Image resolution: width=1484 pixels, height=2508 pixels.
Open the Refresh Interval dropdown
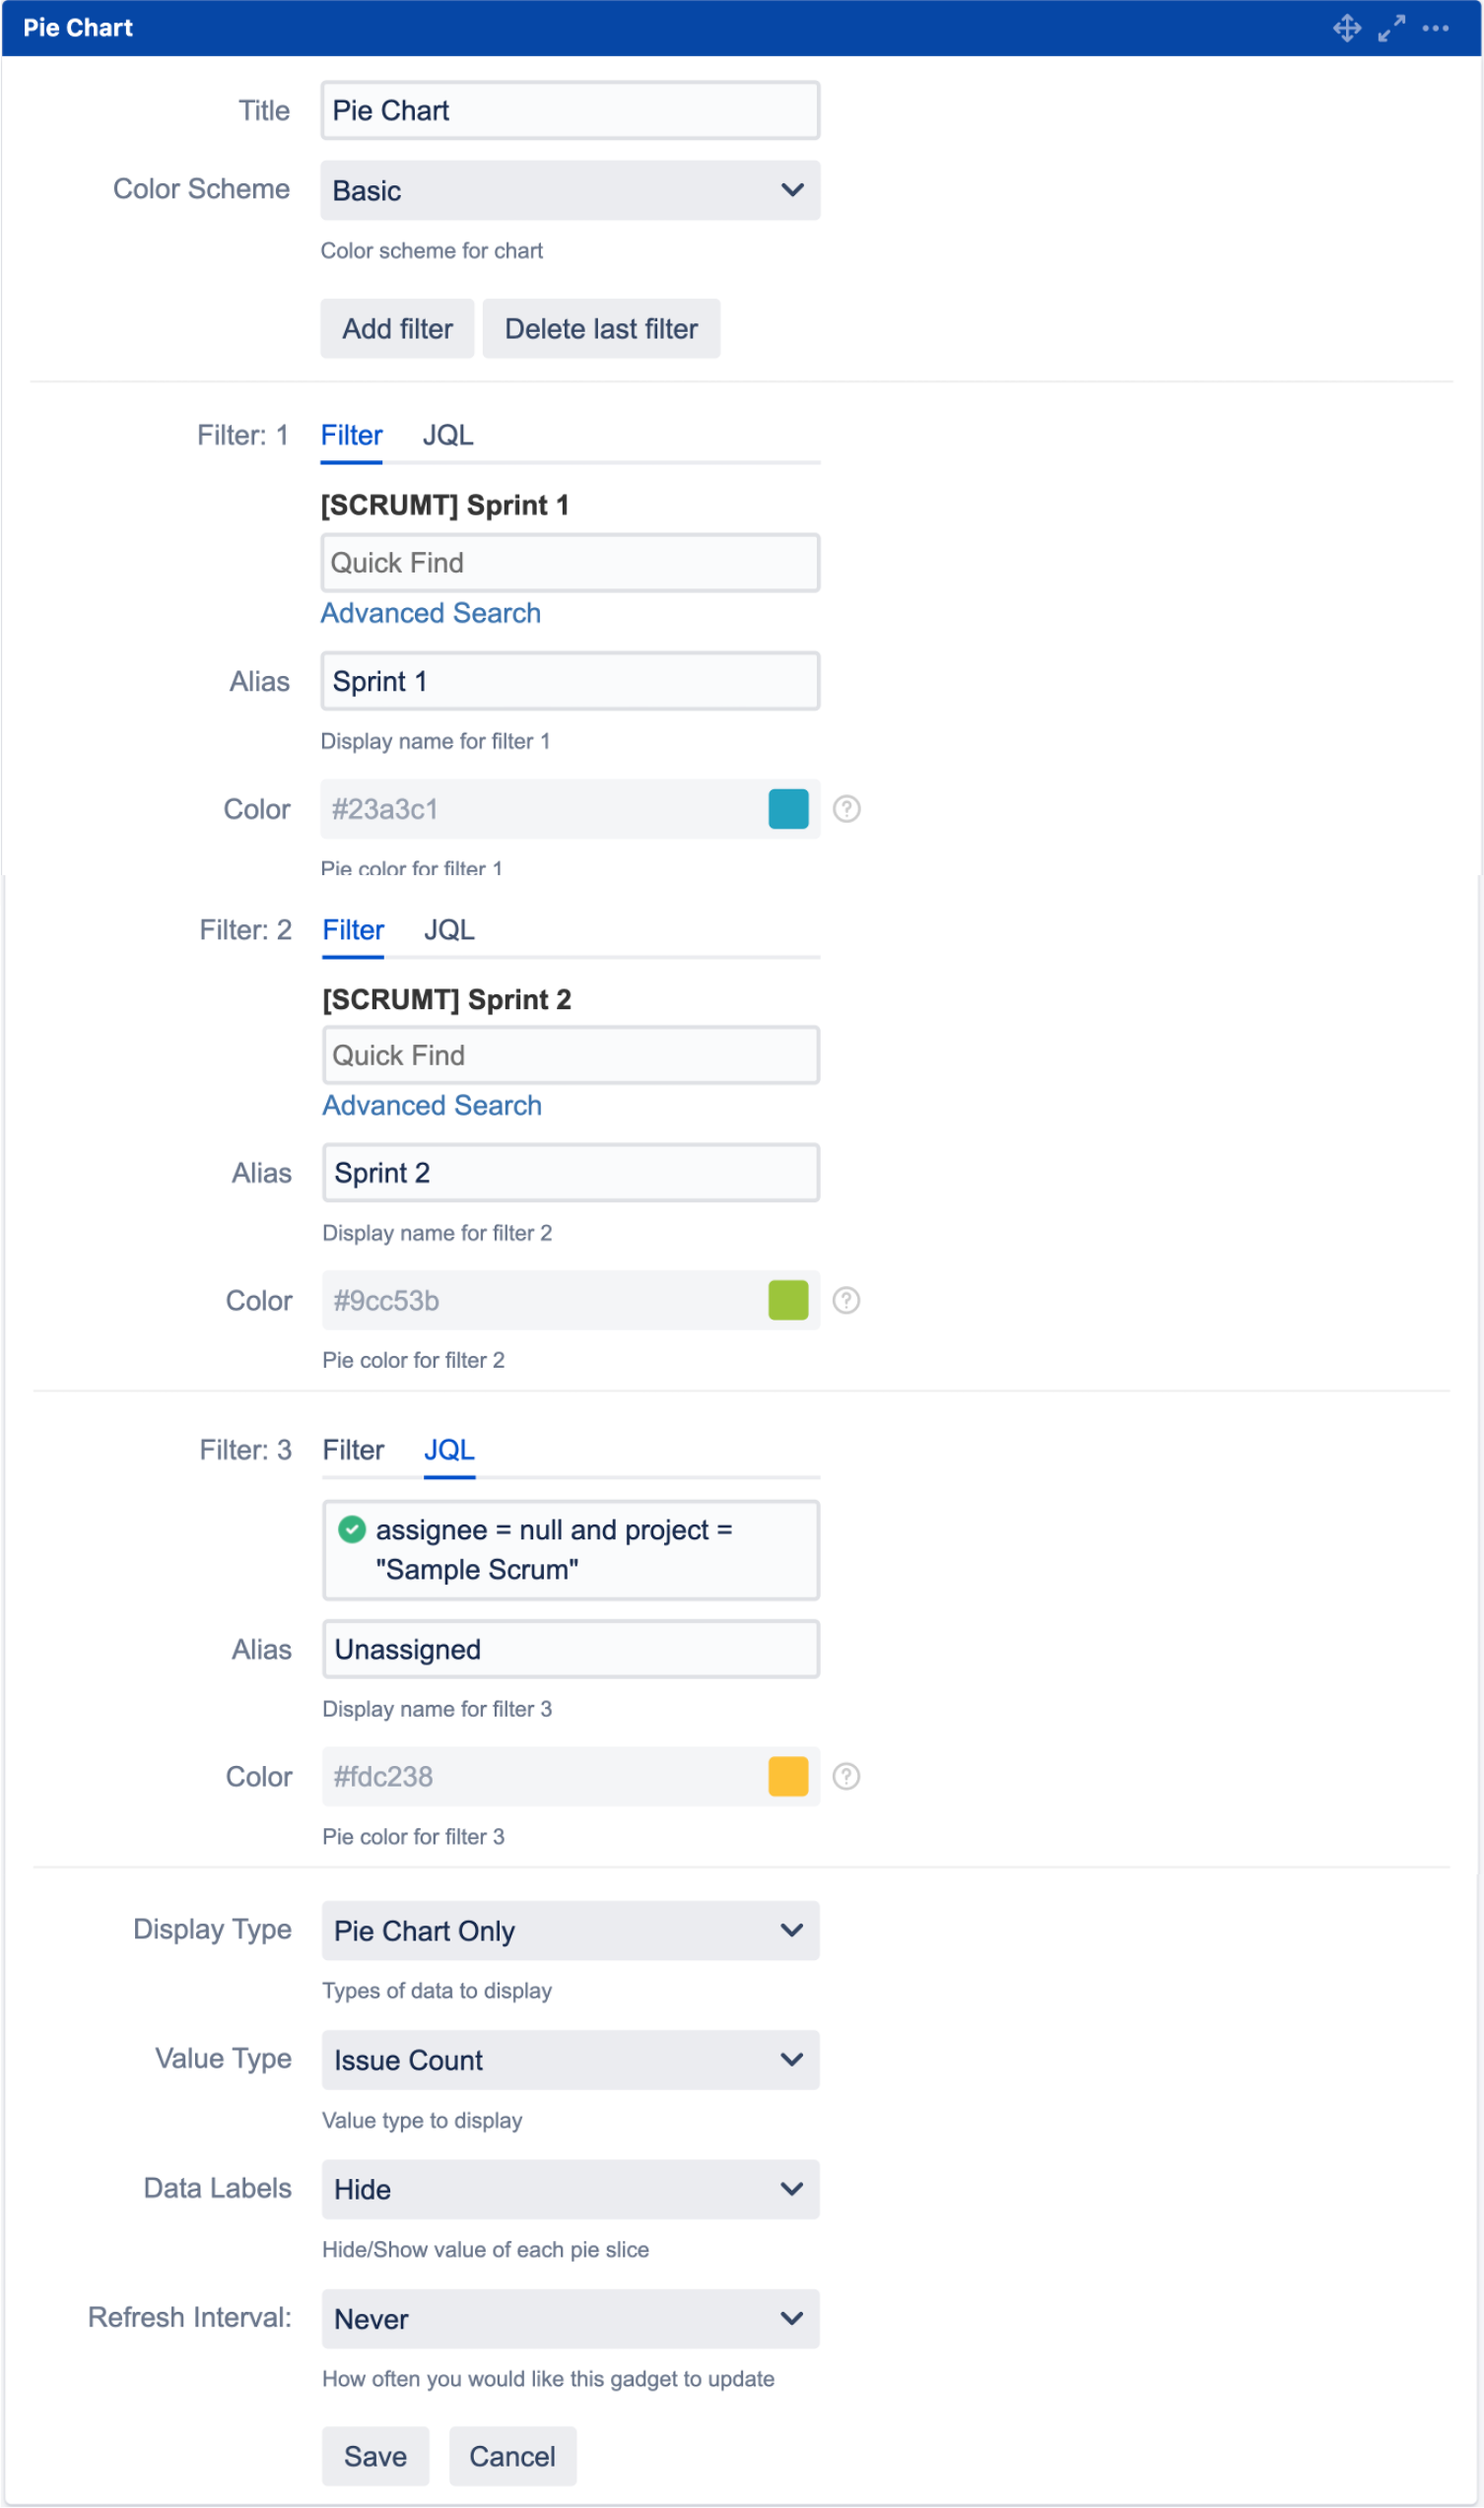[570, 2318]
